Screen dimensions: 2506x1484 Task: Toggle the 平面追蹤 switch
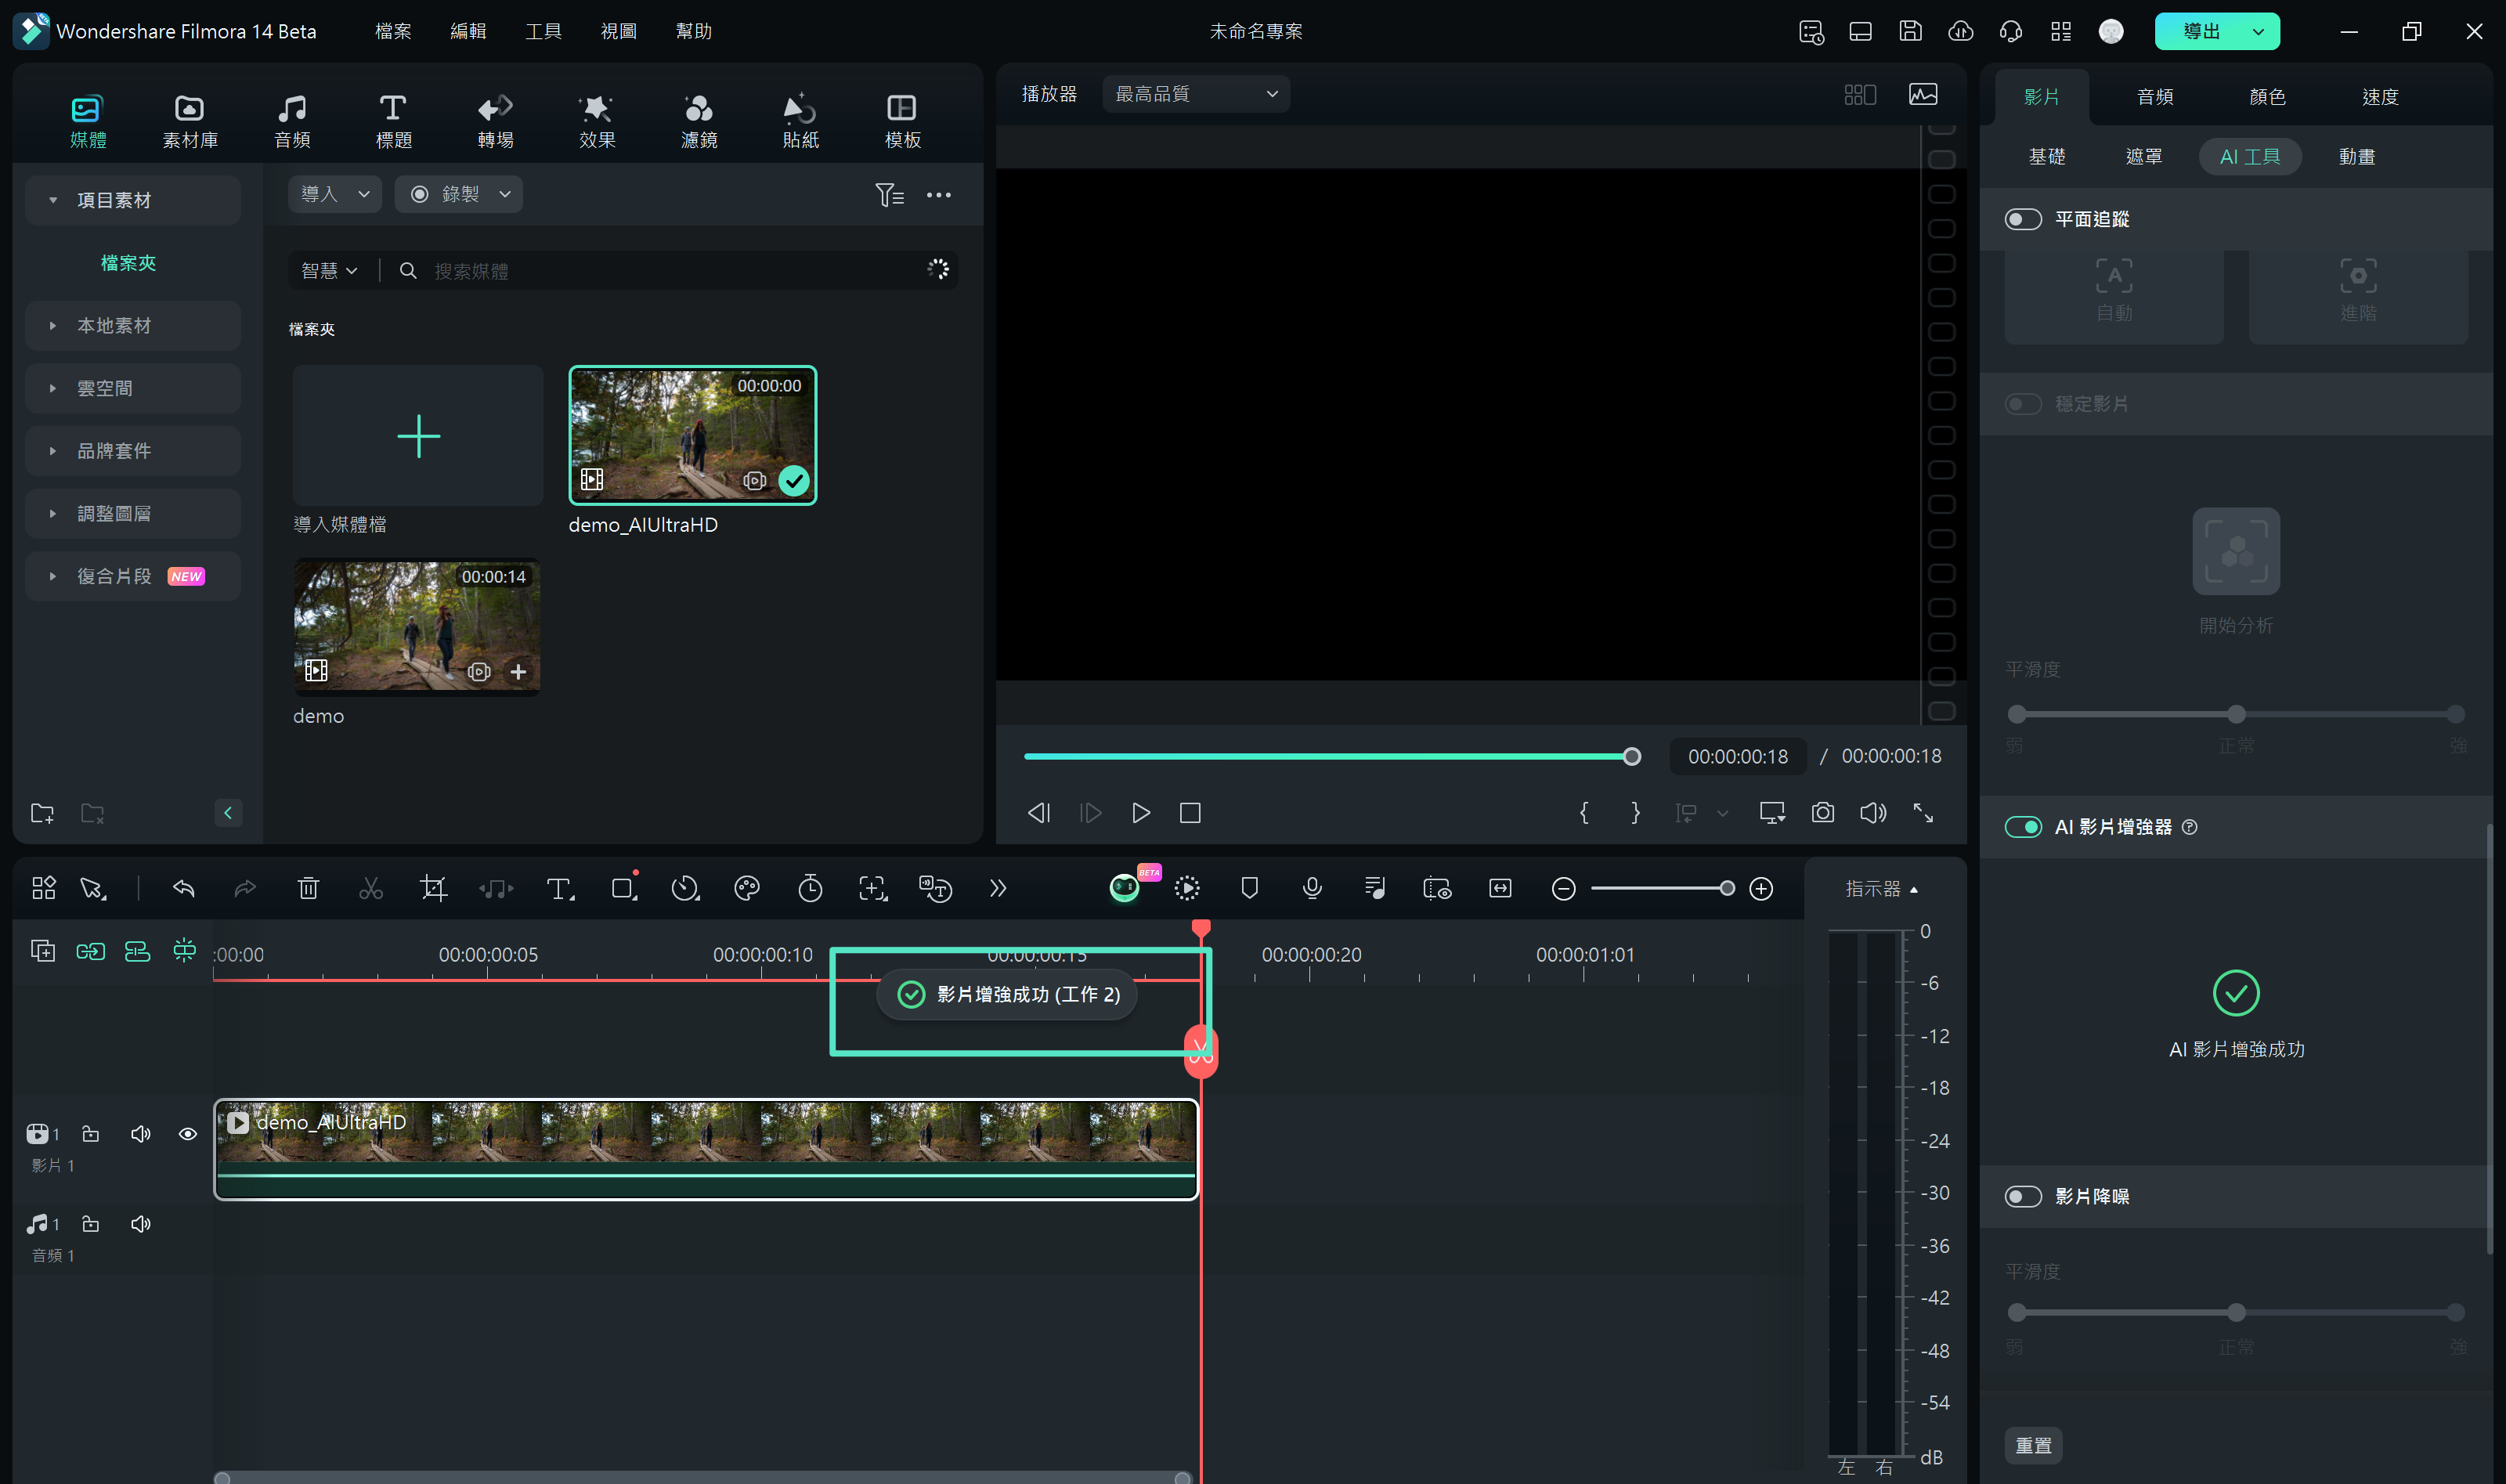(x=2022, y=219)
